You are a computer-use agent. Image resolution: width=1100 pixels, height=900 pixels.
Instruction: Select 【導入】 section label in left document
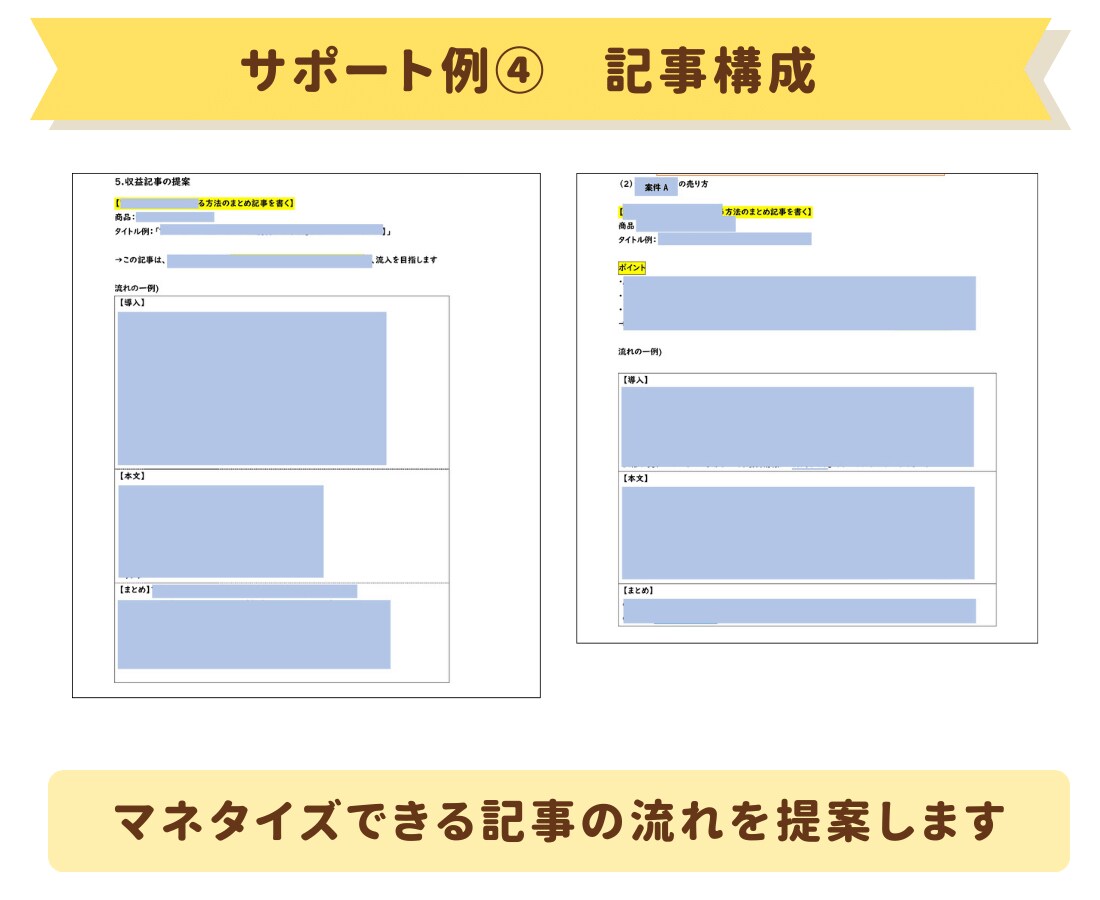[132, 303]
